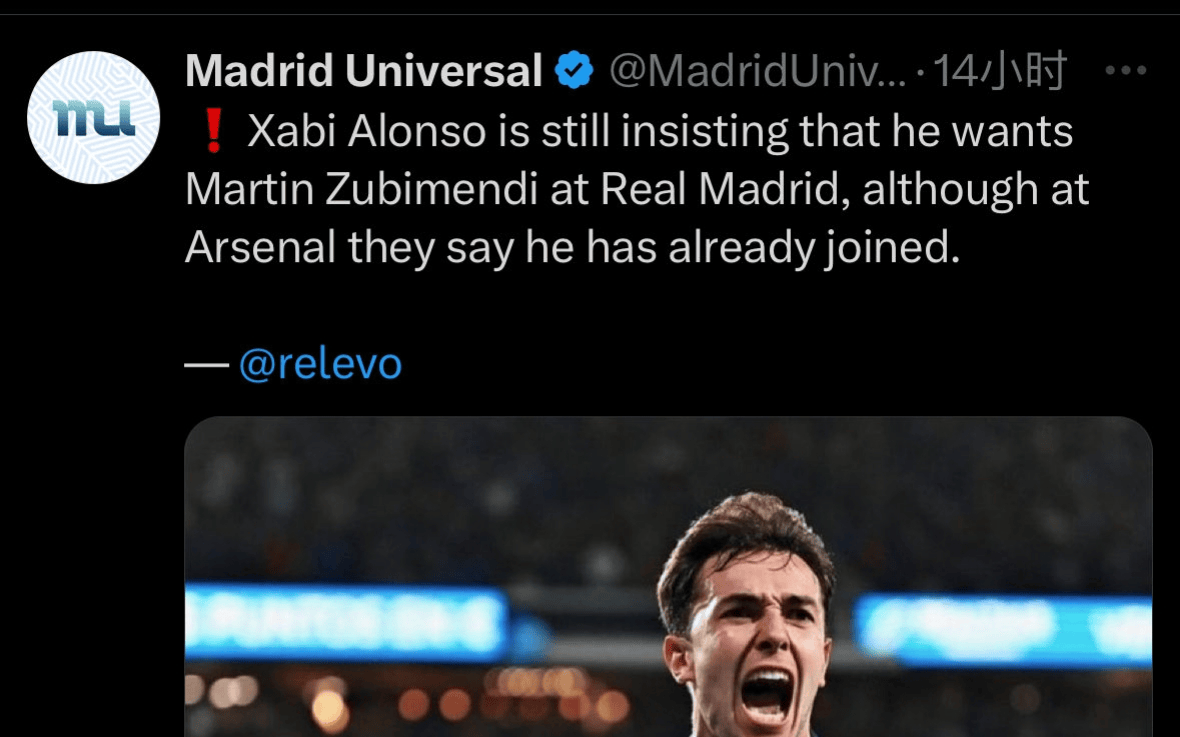
Task: Click the left blue LED board in photo
Action: [x=346, y=622]
